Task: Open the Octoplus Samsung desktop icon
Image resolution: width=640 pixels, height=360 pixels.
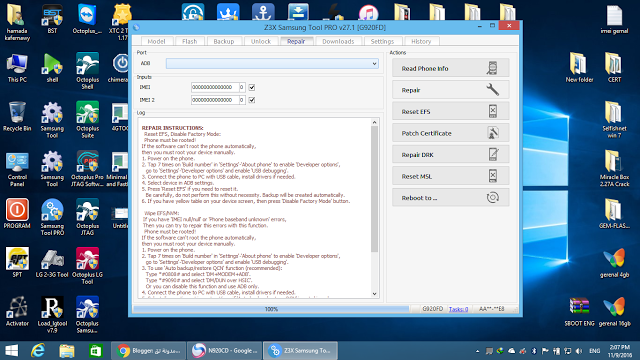Action: click(87, 315)
